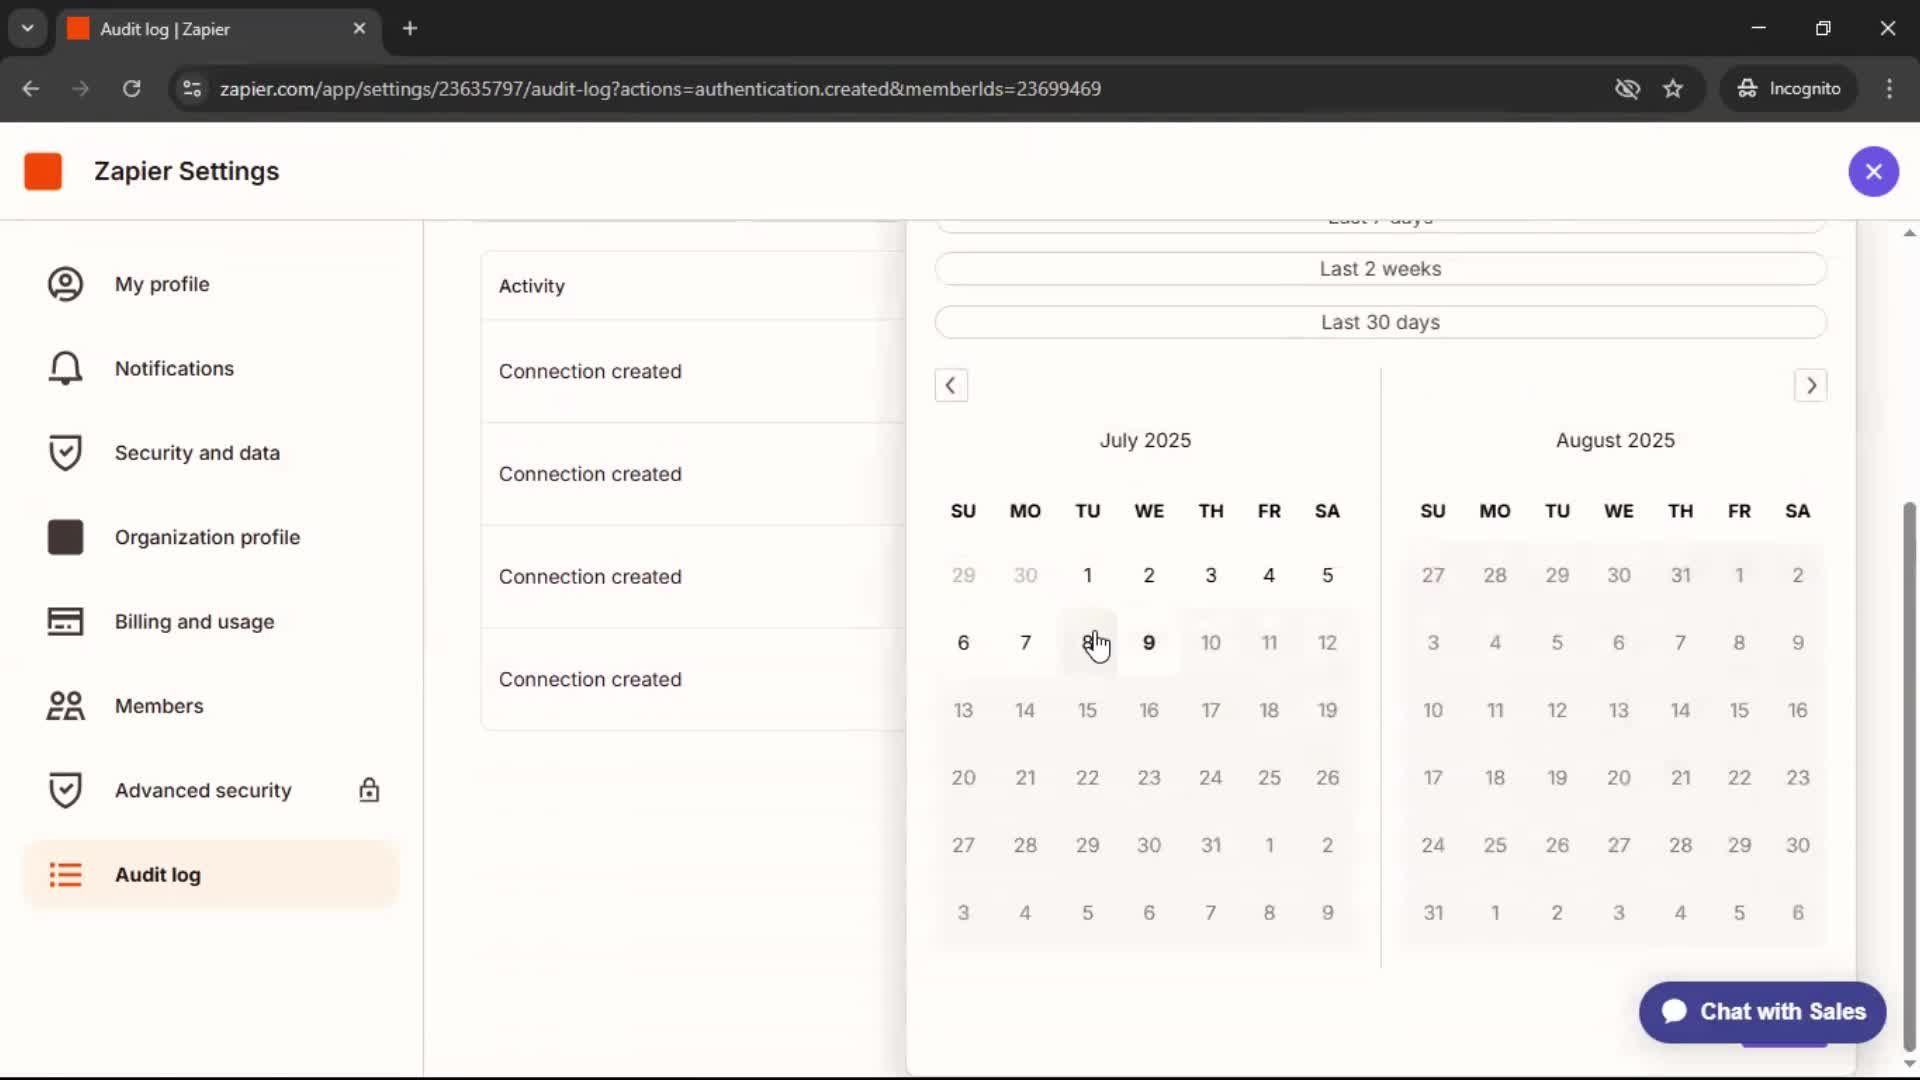Click the Advanced security lock icon
Viewport: 1920px width, 1080px height.
point(369,790)
